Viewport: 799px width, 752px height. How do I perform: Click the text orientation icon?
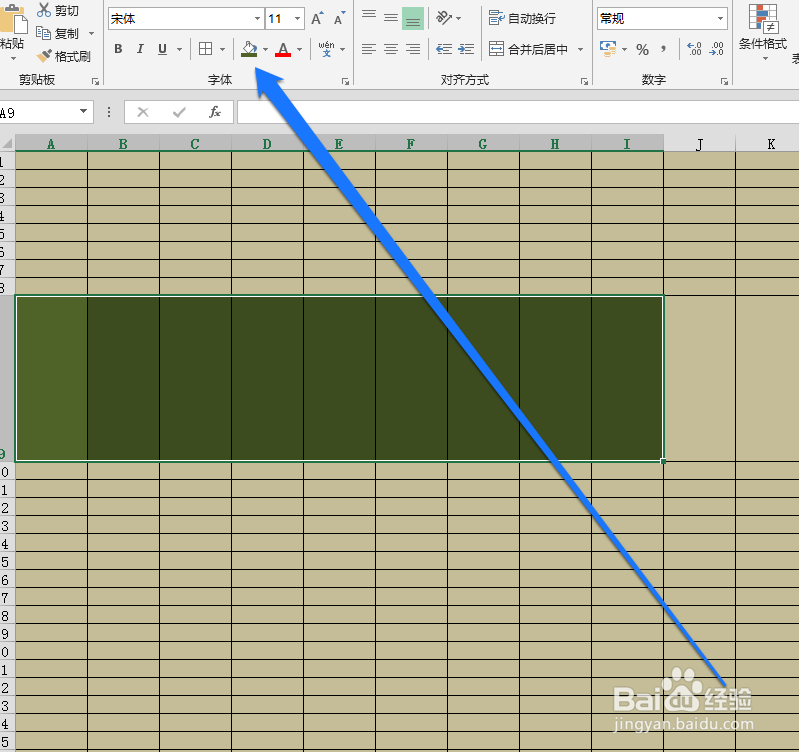(x=443, y=18)
